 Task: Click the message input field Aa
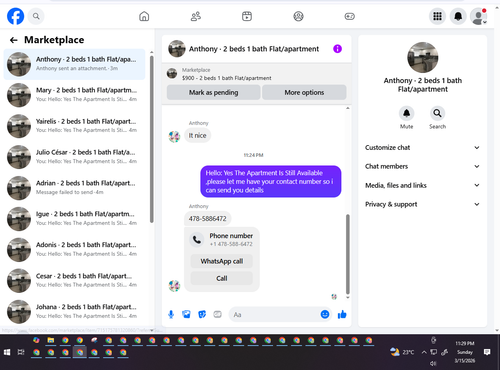click(x=275, y=314)
